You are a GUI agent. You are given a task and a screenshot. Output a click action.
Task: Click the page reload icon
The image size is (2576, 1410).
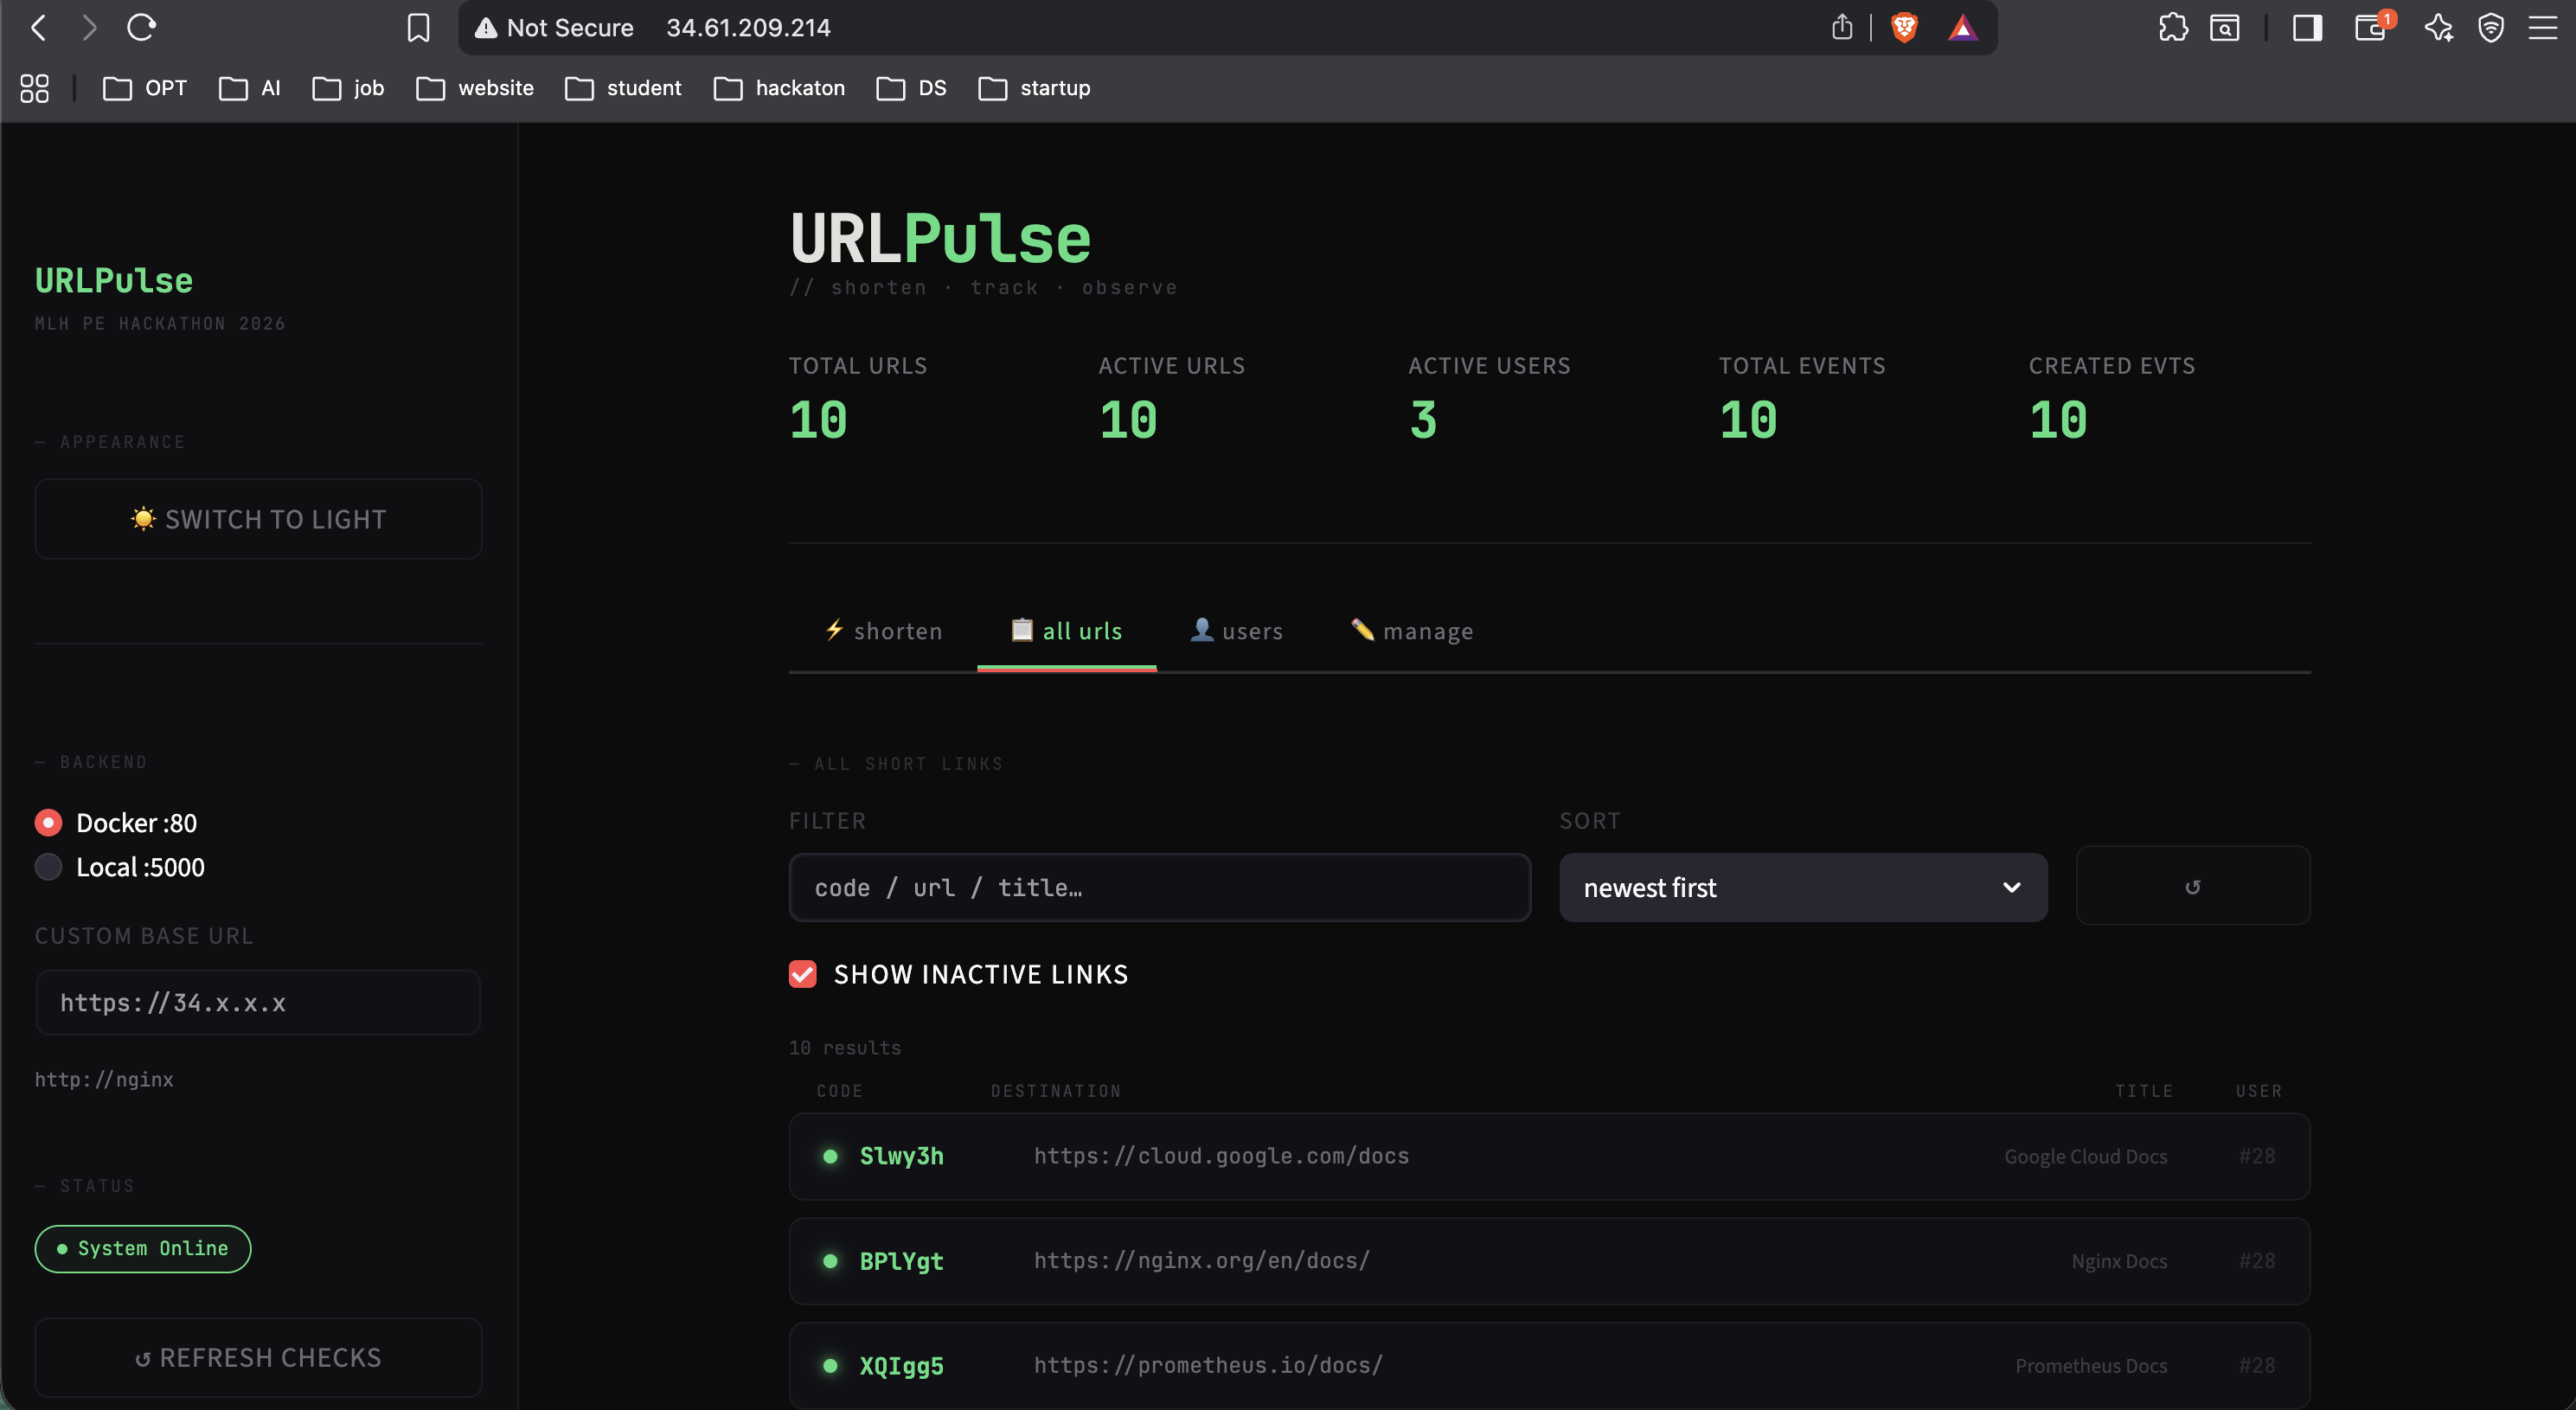(141, 27)
